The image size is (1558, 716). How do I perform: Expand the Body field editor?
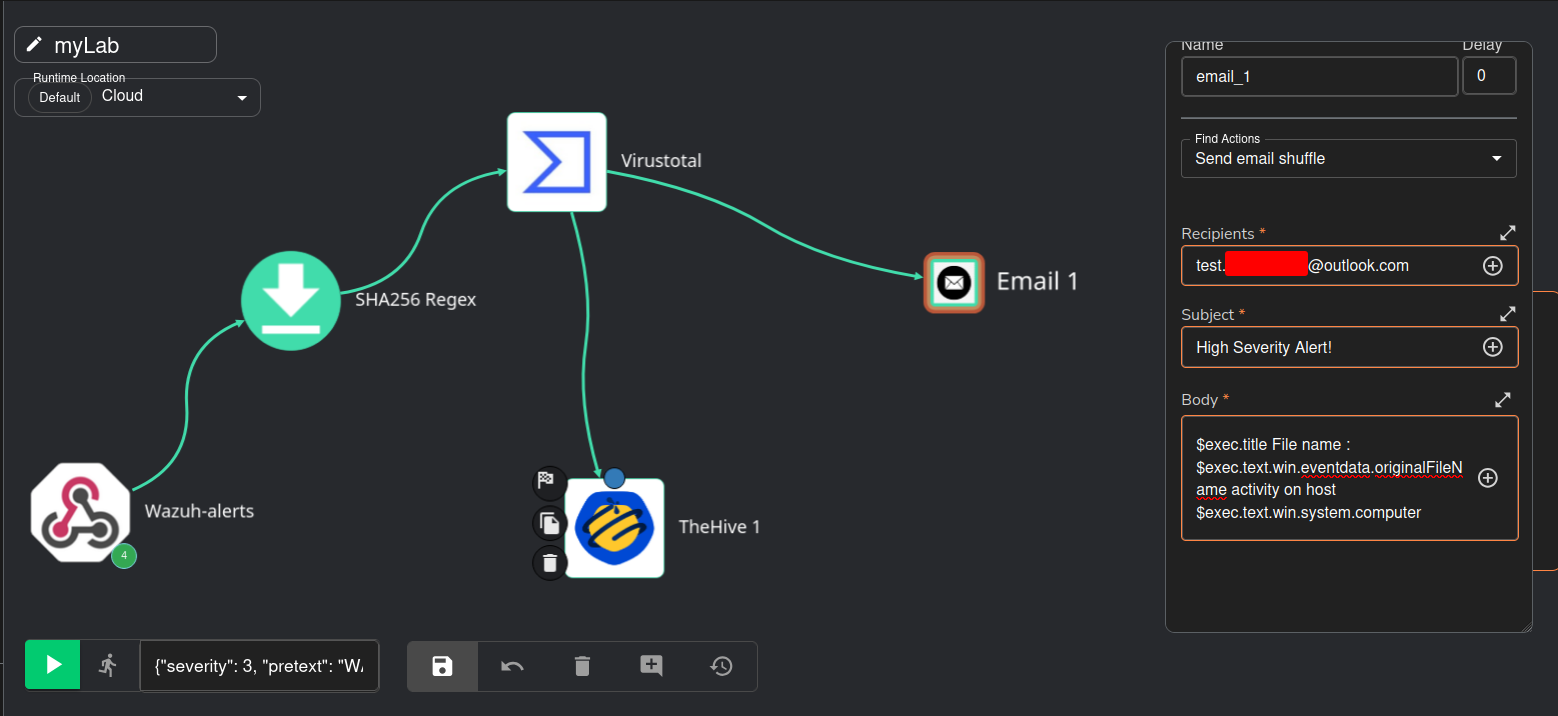pyautogui.click(x=1502, y=400)
